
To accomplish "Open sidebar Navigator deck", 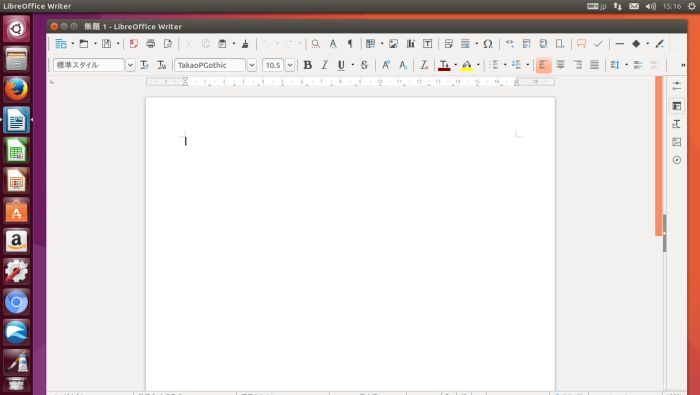I will (677, 160).
